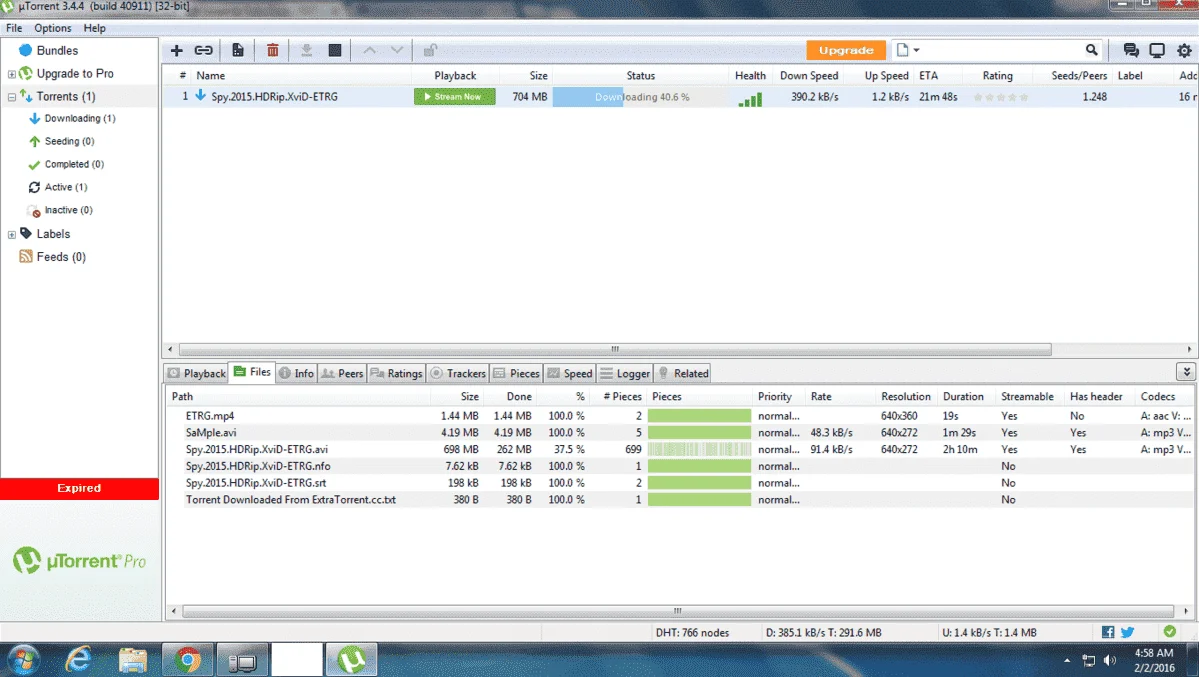Image resolution: width=1199 pixels, height=677 pixels.
Task: Click the orange Upgrade button
Action: coord(846,50)
